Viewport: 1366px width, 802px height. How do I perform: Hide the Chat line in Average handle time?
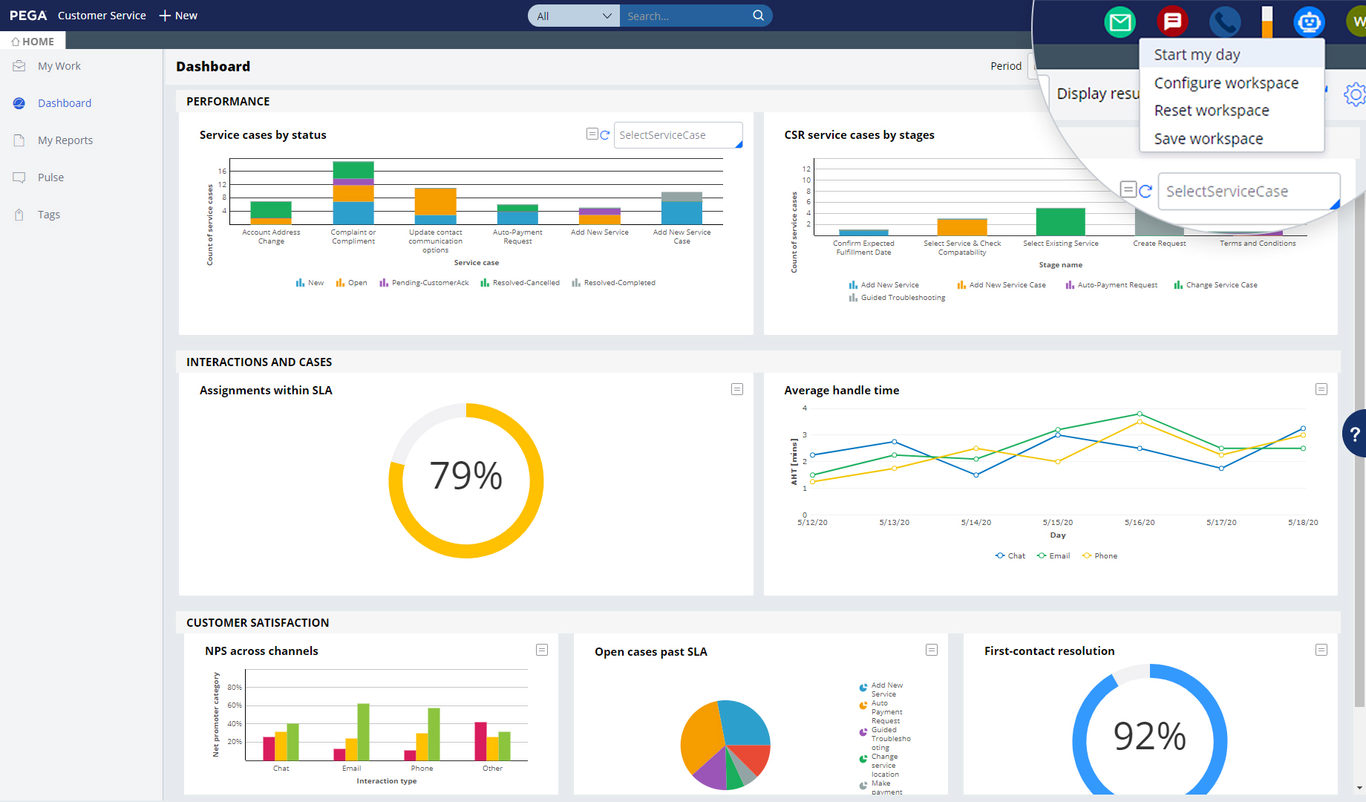click(x=1008, y=555)
